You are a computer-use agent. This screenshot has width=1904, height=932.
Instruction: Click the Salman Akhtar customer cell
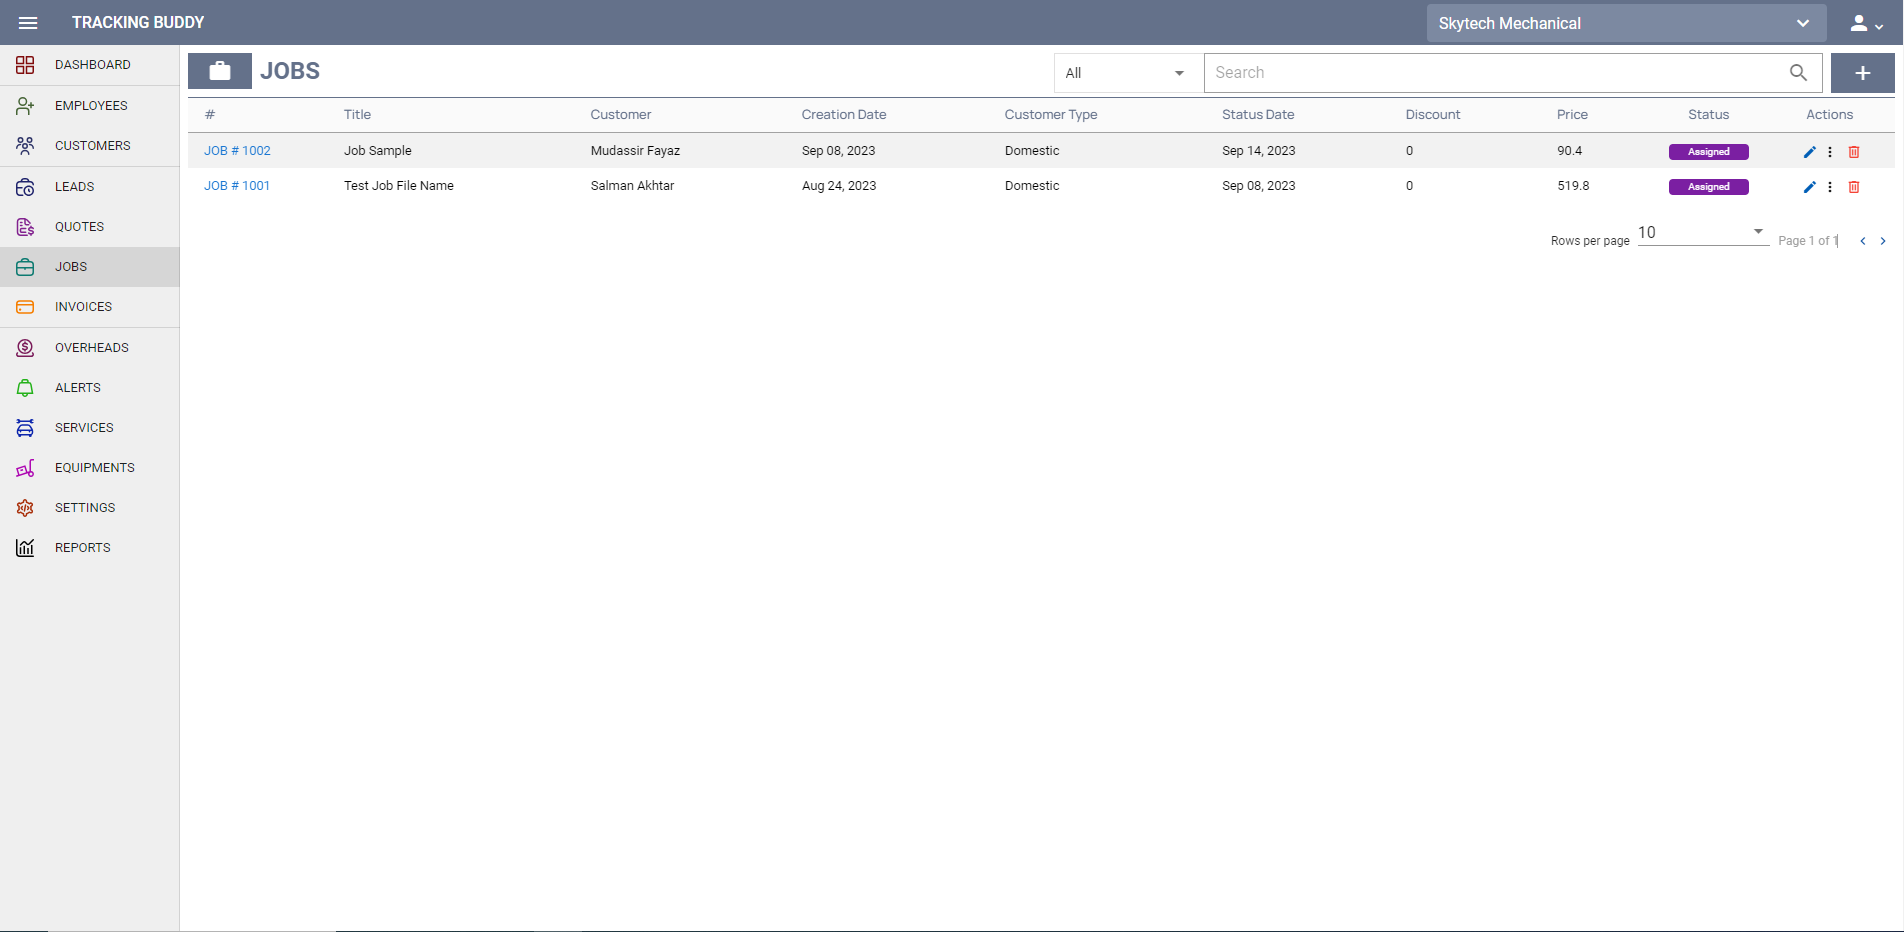pyautogui.click(x=632, y=186)
